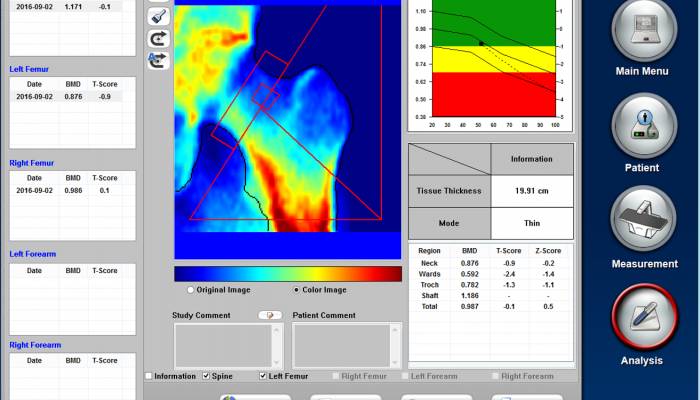Open the Main Menu round button
Image resolution: width=700 pixels, height=400 pixels.
pyautogui.click(x=644, y=29)
